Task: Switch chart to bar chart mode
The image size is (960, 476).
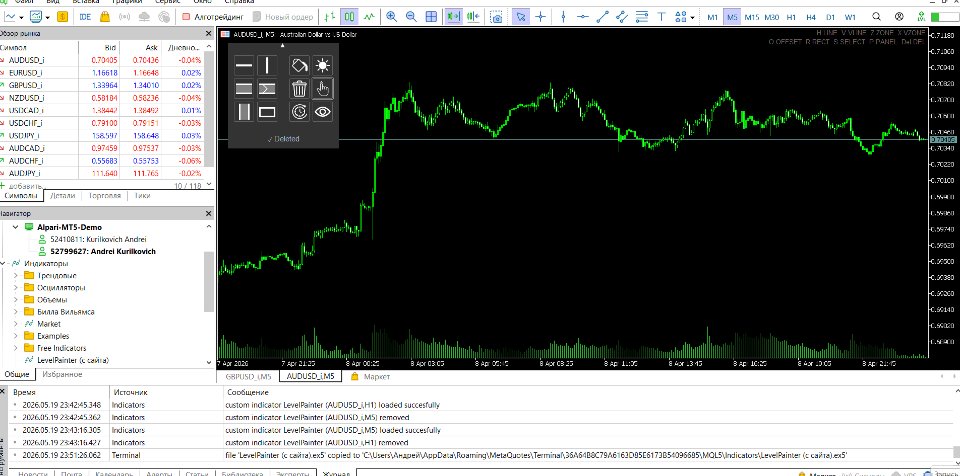Action: (330, 17)
